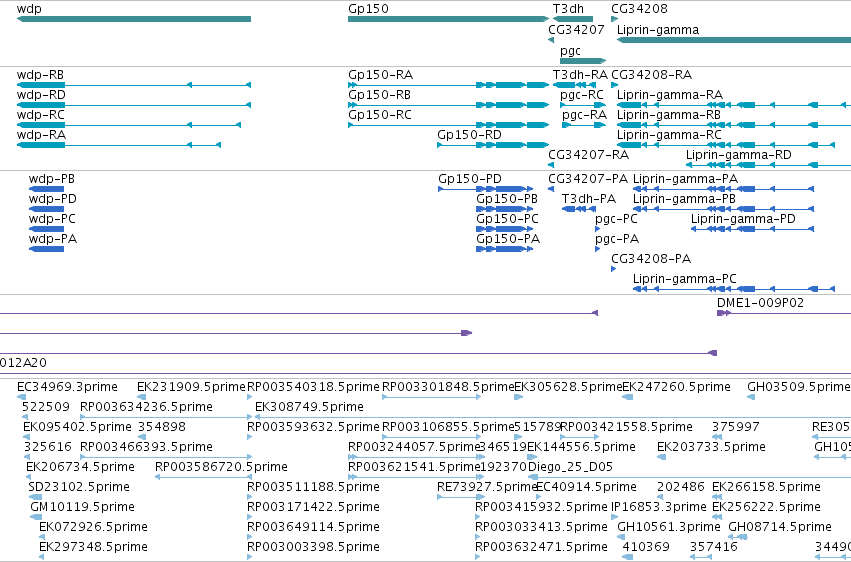Click the wdp-RD transcript label
Image resolution: width=851 pixels, height=562 pixels.
(41, 95)
